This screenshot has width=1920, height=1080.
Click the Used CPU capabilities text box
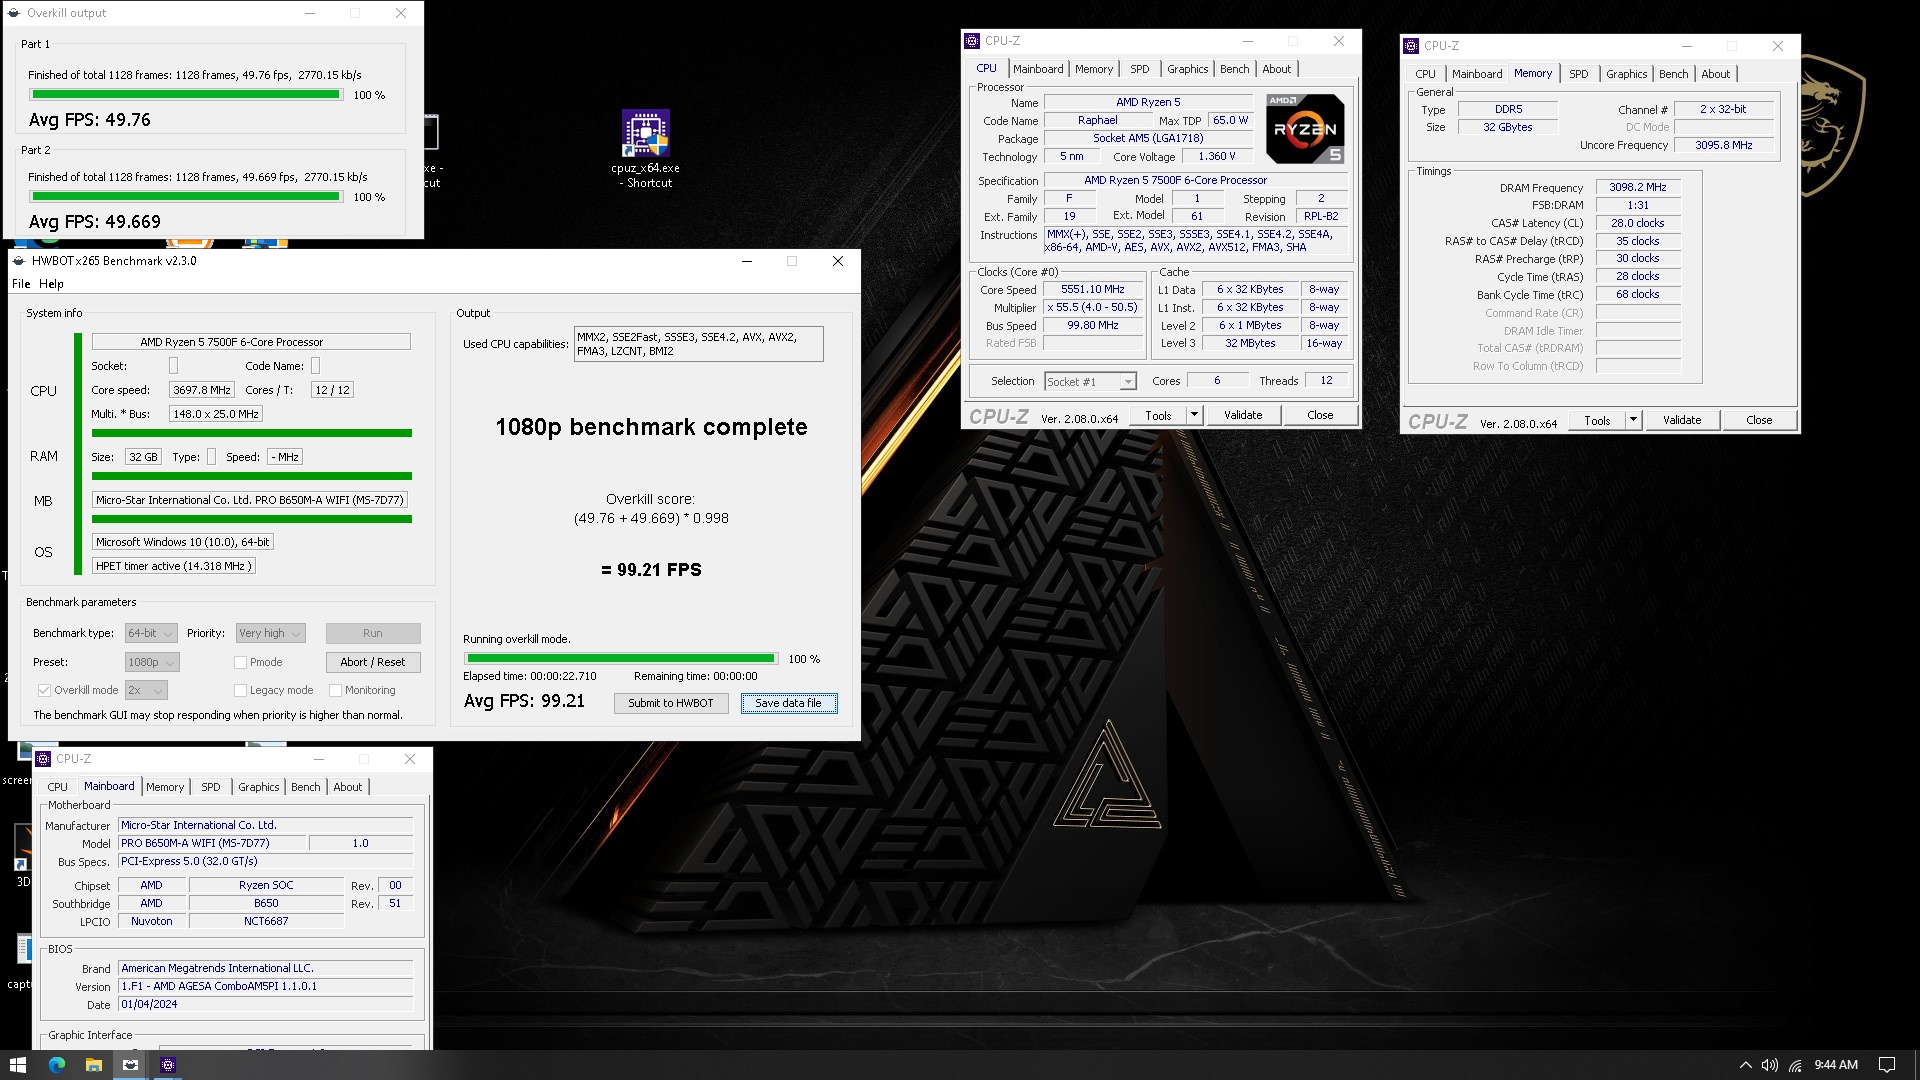coord(698,344)
